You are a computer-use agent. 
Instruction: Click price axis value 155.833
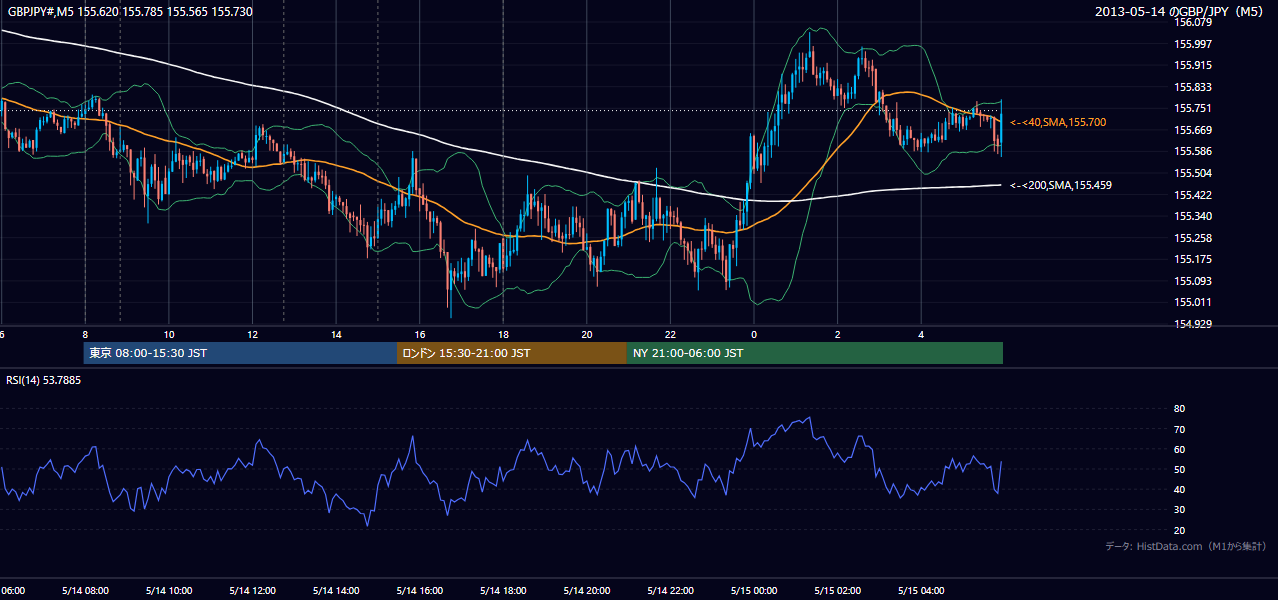pos(1193,87)
